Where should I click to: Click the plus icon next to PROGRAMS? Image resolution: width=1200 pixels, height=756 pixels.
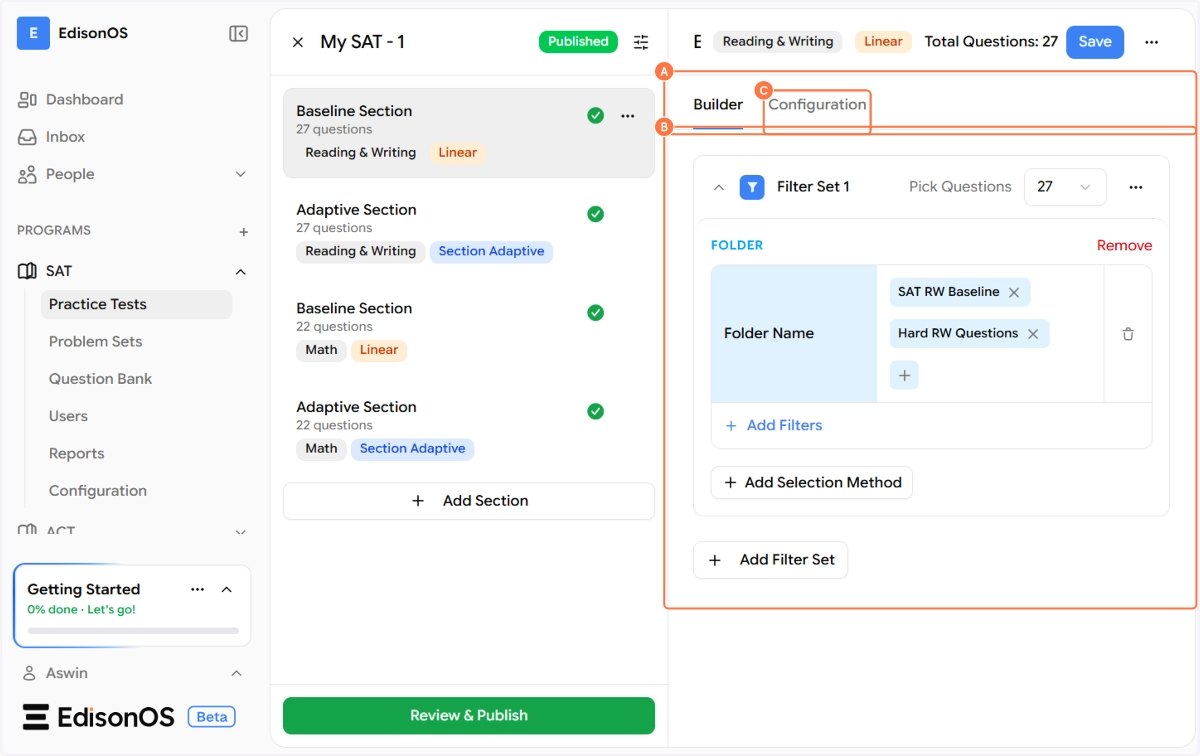point(243,231)
